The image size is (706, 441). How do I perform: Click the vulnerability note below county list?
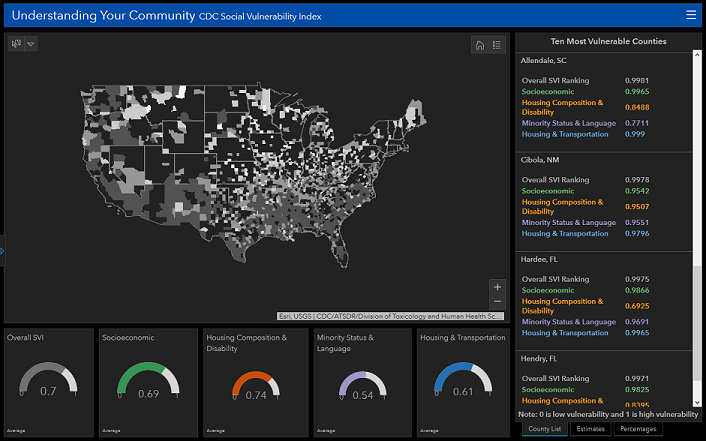pos(608,414)
